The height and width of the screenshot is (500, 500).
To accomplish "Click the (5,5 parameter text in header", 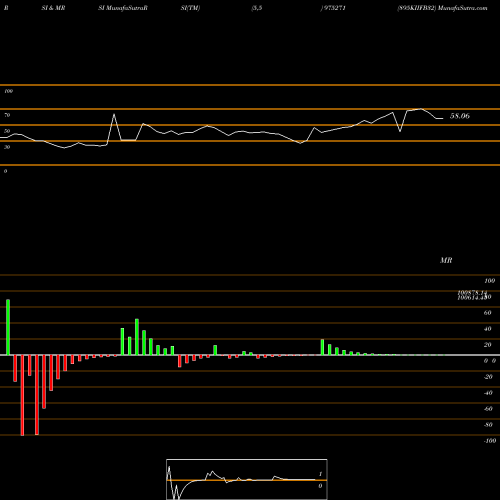I will click(257, 8).
